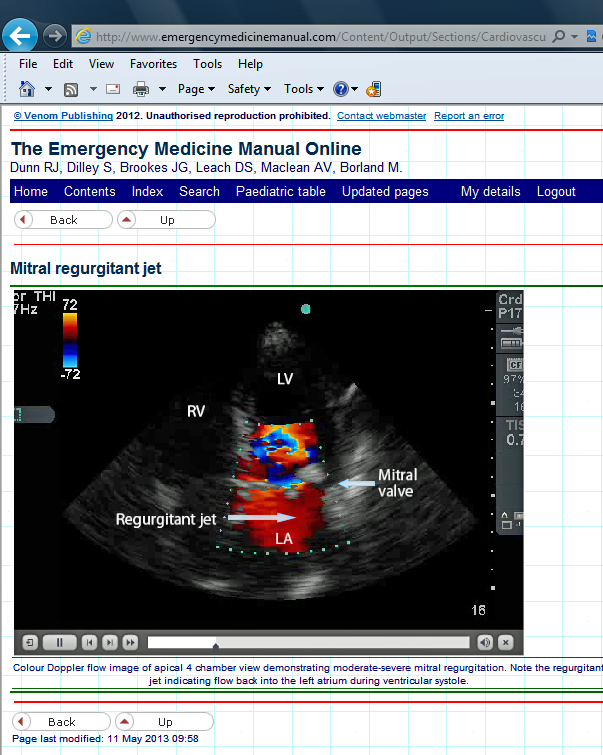Click the browser Forward arrow button
Screen dimensions: 603x755
pos(54,36)
